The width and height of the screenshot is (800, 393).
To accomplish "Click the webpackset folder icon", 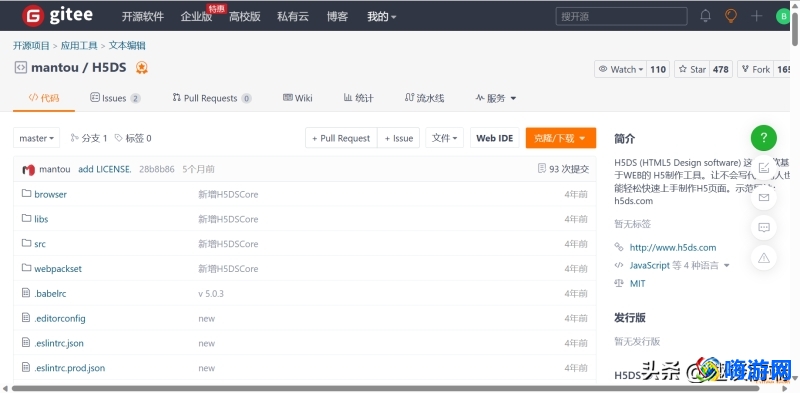I will click(27, 268).
